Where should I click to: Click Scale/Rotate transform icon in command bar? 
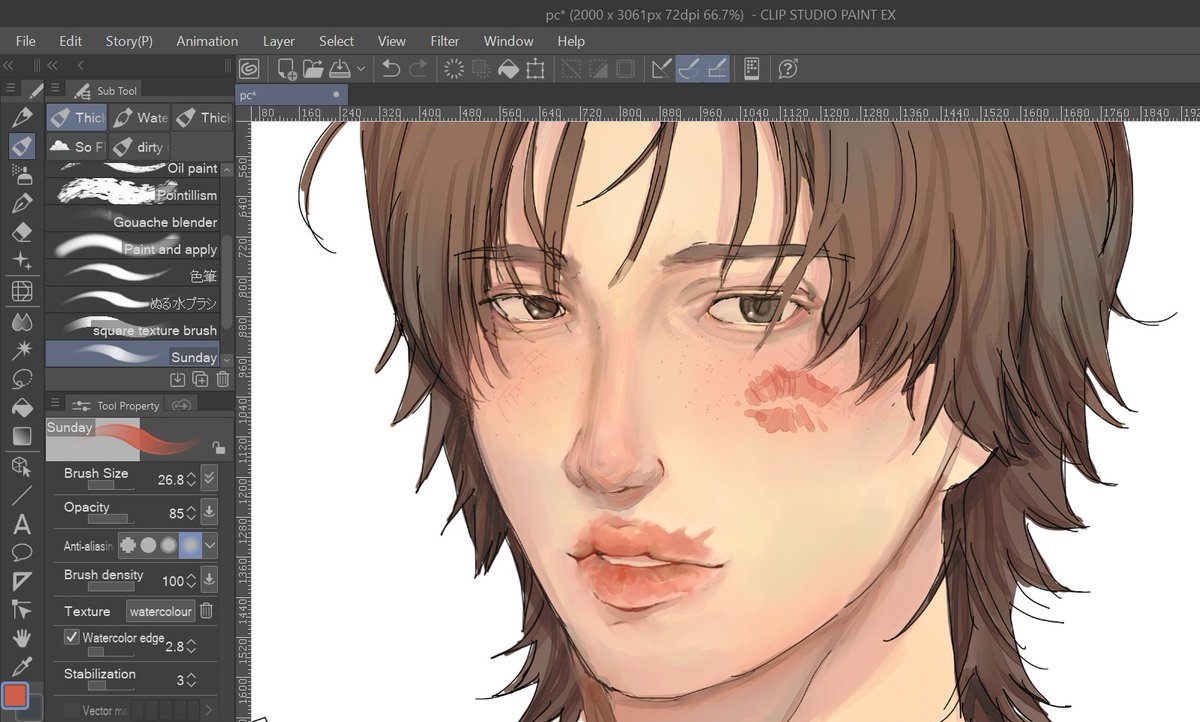coord(535,69)
